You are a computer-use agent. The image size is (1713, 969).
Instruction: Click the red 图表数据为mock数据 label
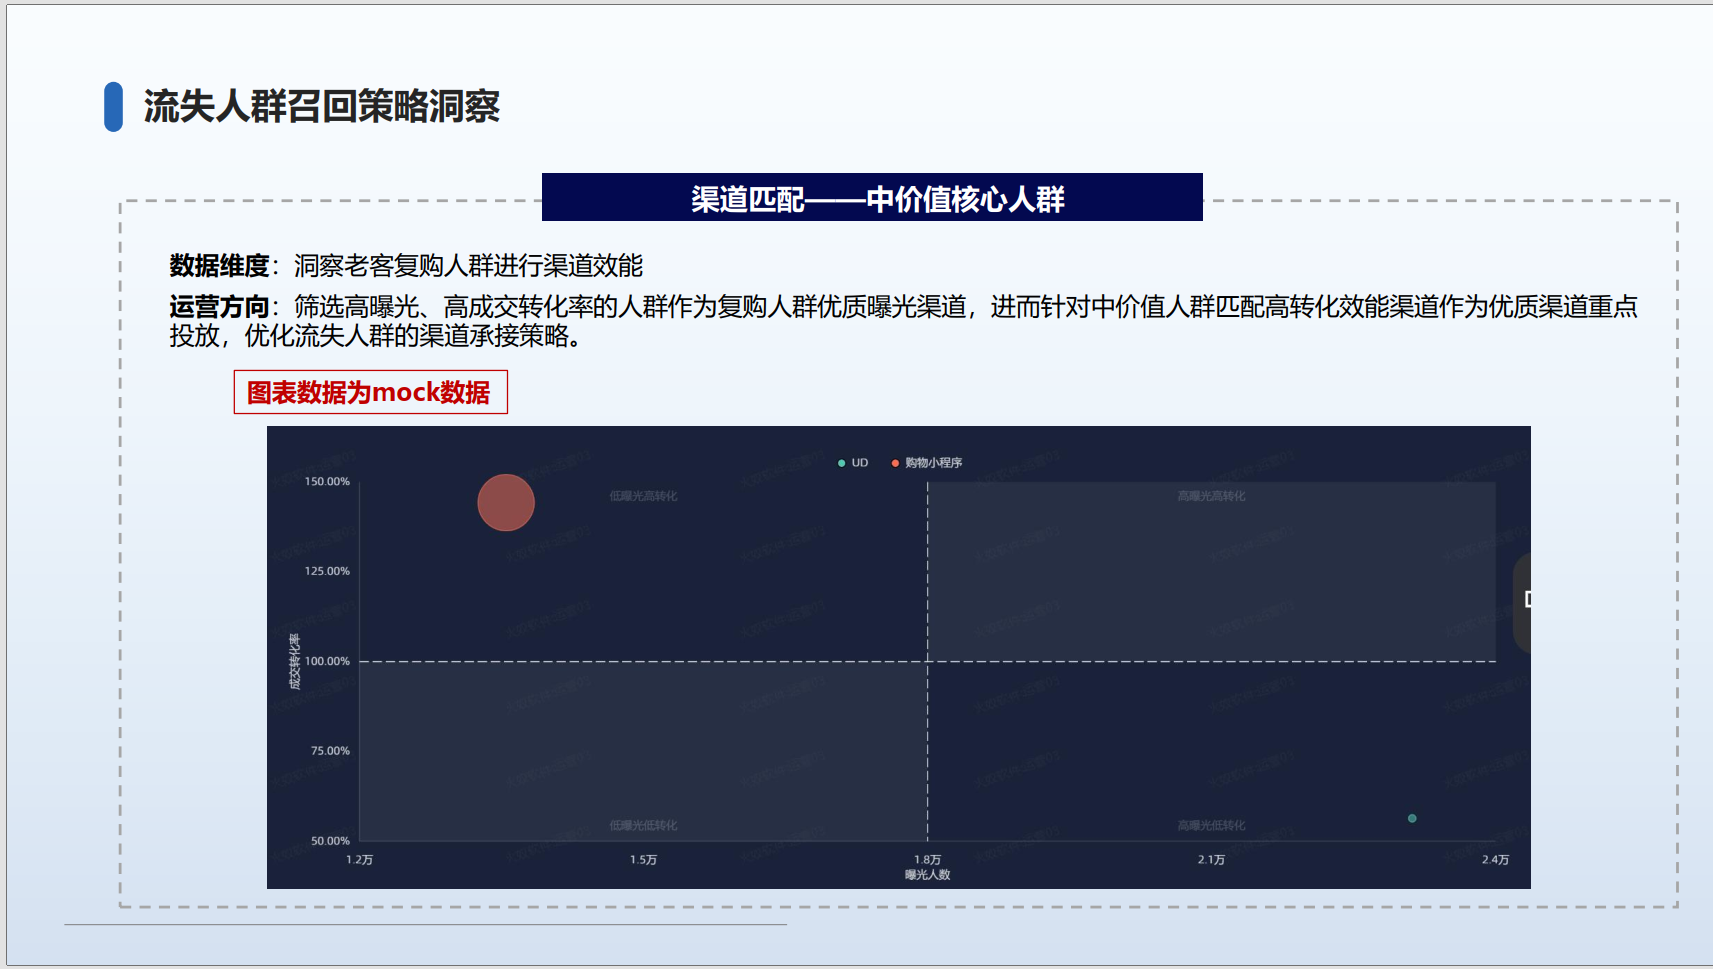(370, 392)
